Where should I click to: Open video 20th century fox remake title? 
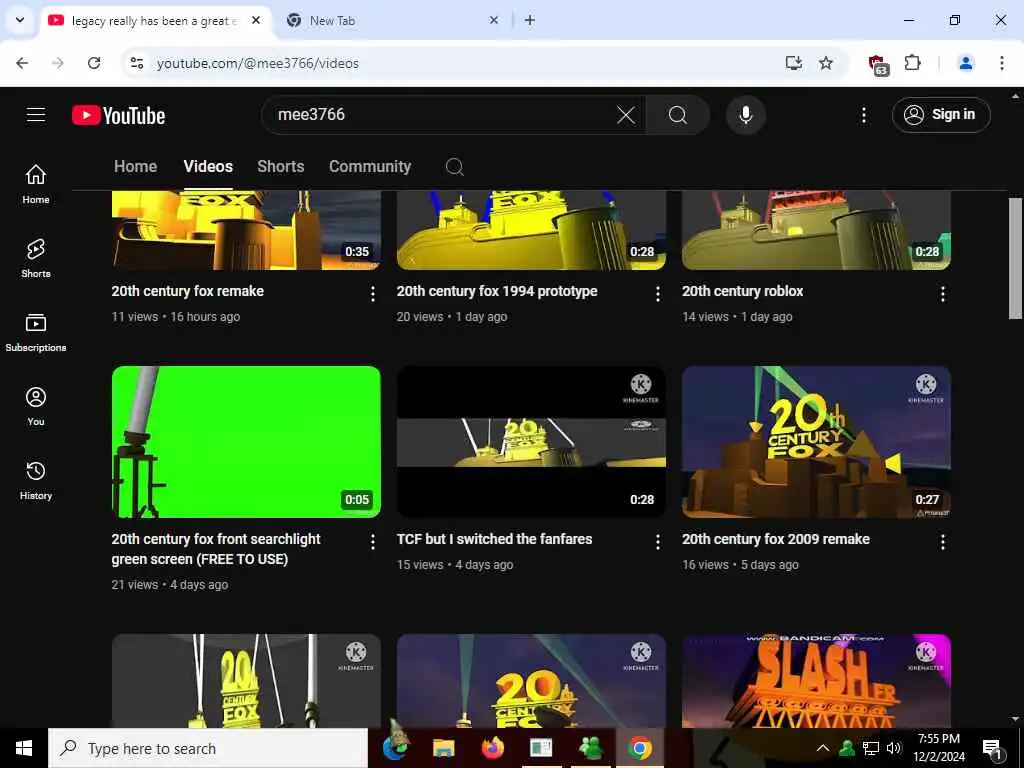[x=187, y=291]
